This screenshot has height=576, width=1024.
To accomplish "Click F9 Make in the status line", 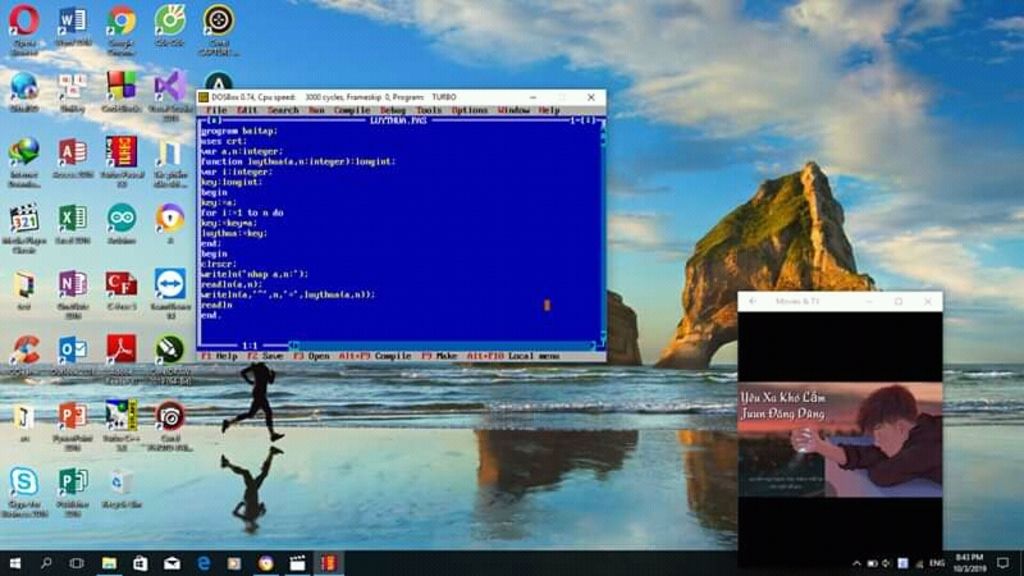I will pyautogui.click(x=439, y=357).
